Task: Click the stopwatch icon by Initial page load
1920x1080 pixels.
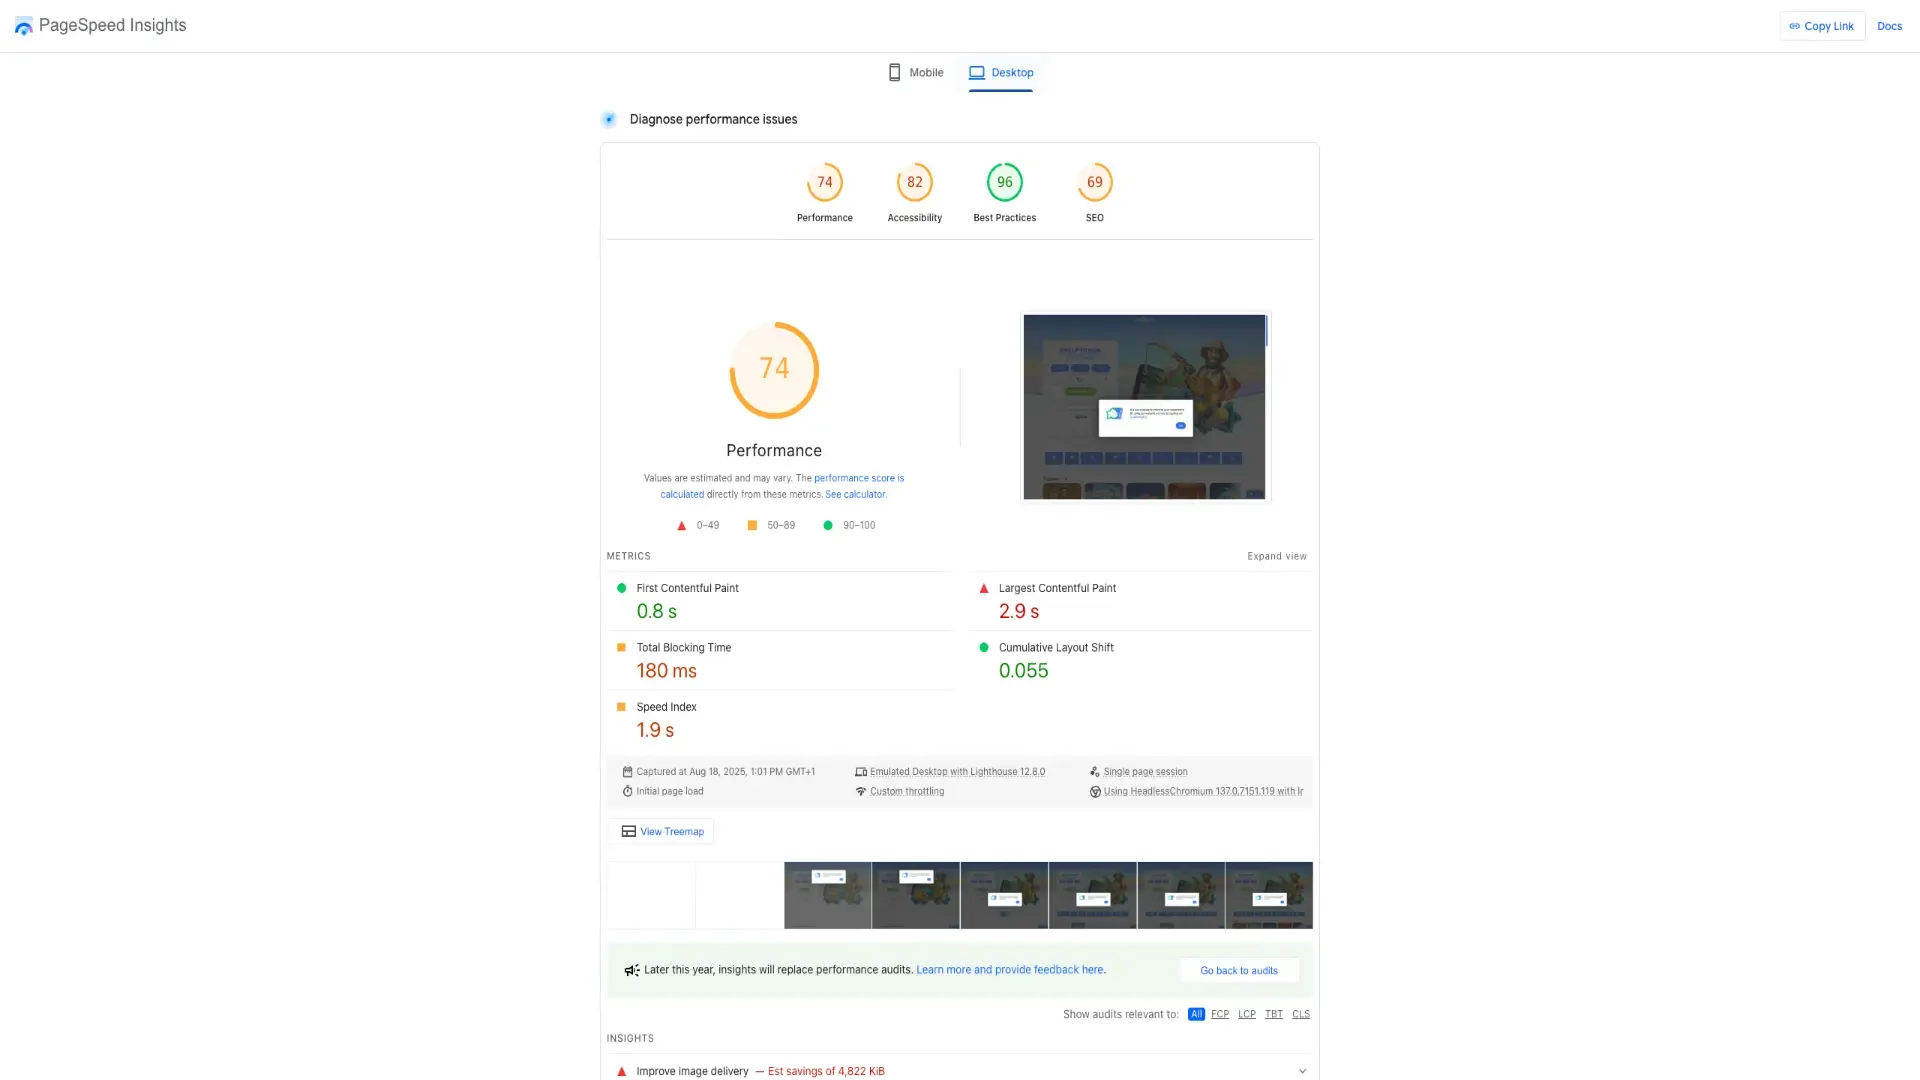Action: click(627, 791)
